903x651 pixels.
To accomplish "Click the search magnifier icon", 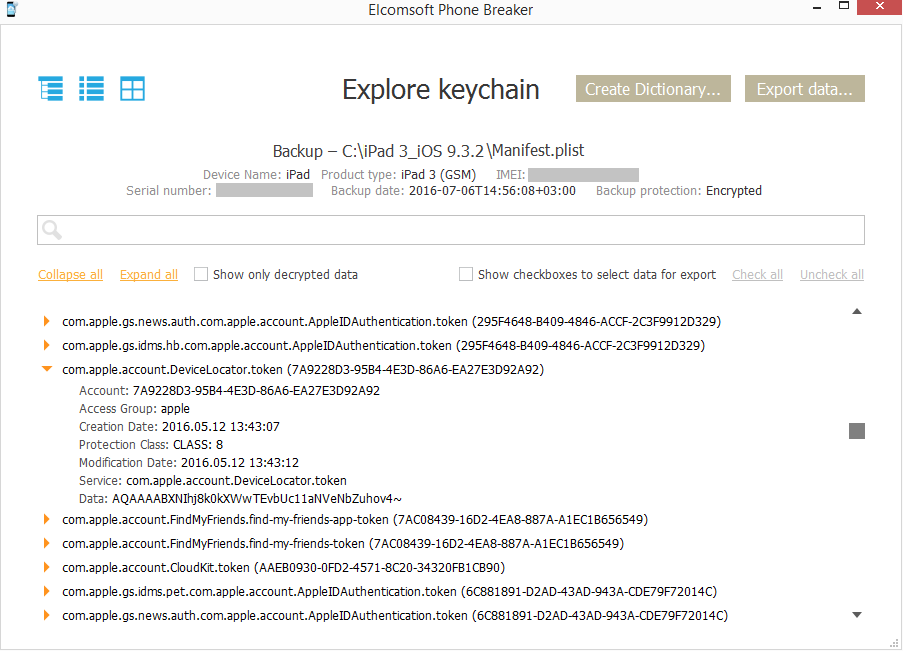I will (52, 230).
